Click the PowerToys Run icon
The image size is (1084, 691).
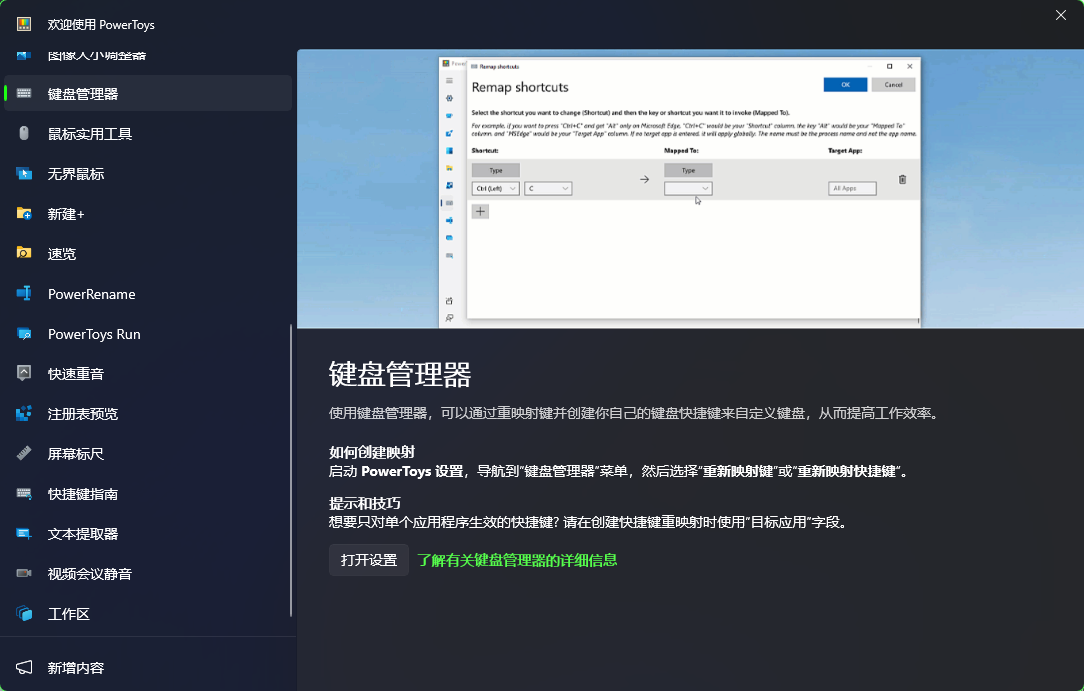tap(24, 334)
